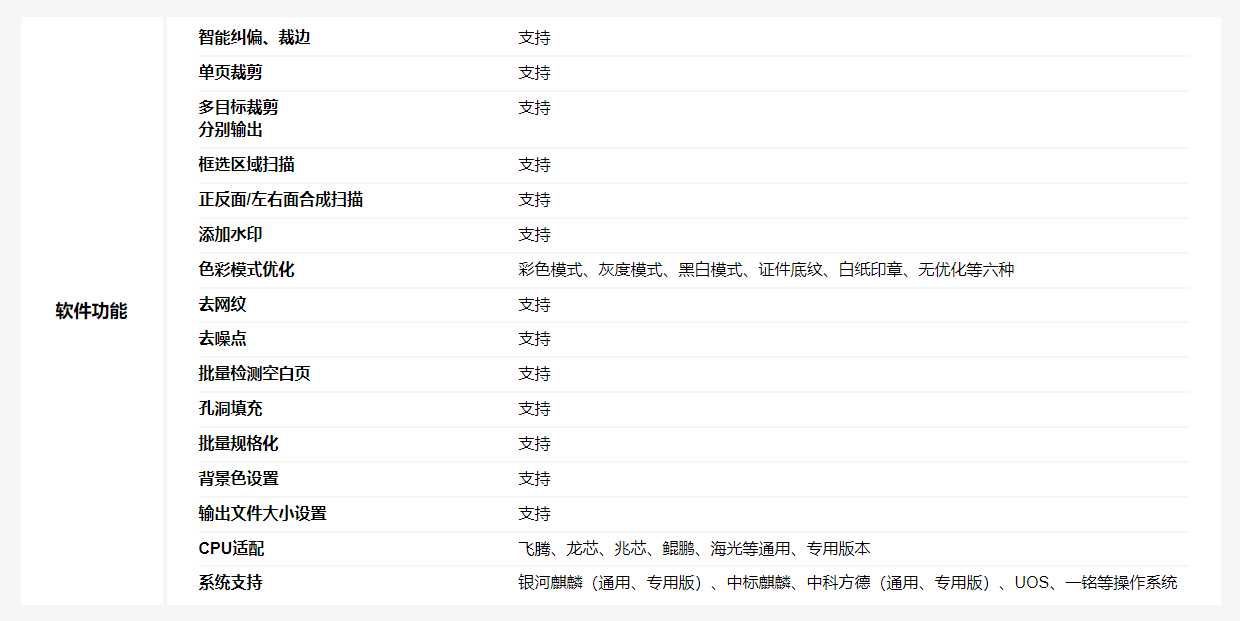Click the 框选区域扫描 feature name

(x=246, y=165)
